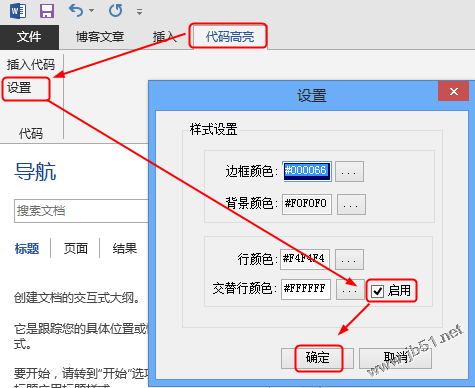Click the Word application icon
This screenshot has width=475, height=388.
click(17, 10)
